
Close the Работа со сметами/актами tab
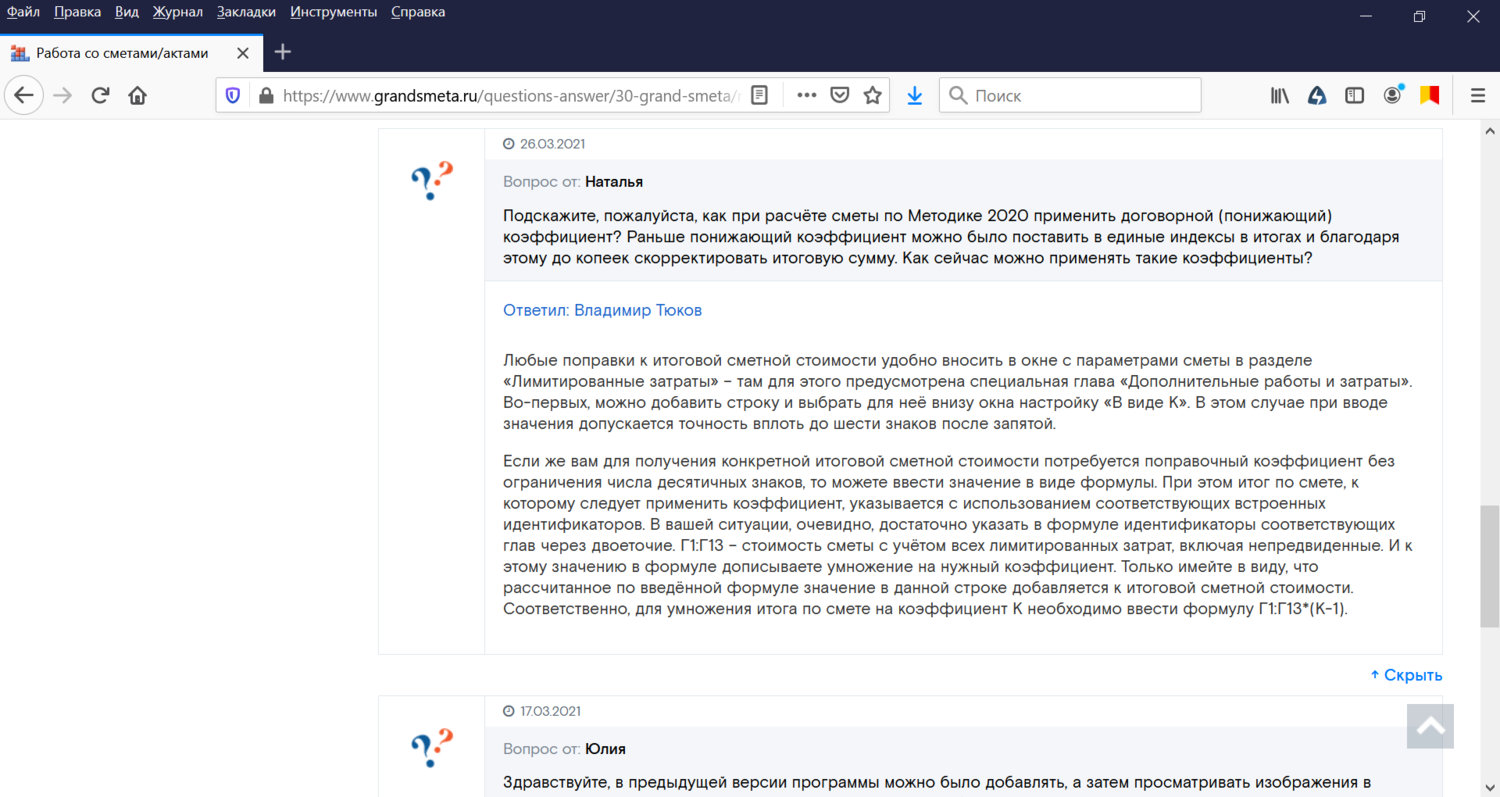(242, 52)
